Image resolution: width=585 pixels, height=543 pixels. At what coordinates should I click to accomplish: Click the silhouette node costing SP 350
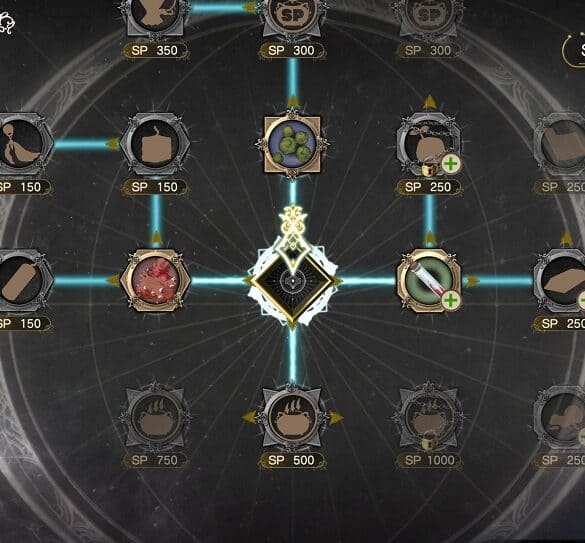tap(156, 15)
